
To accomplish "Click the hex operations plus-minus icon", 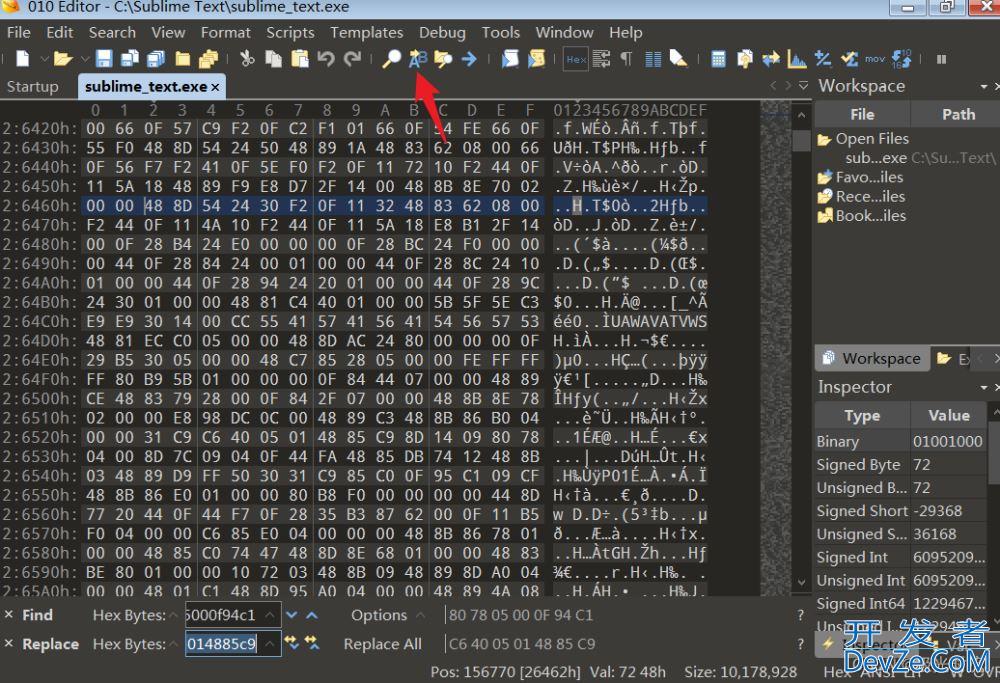I will coord(823,59).
